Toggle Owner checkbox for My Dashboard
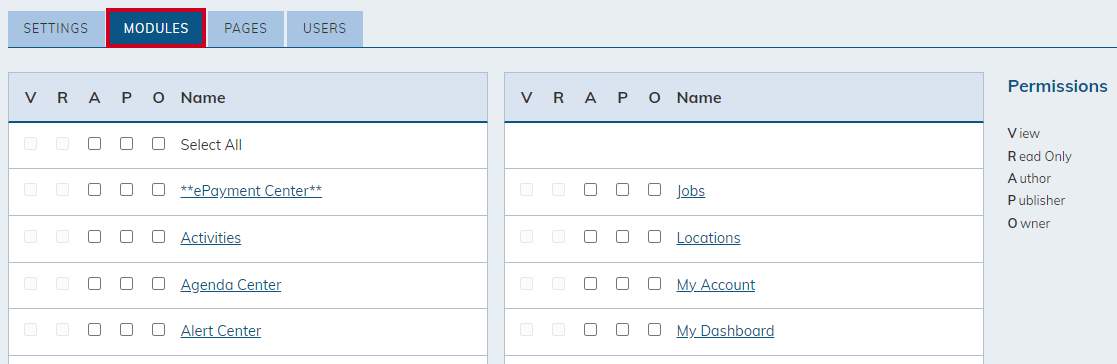1117x364 pixels. click(654, 330)
